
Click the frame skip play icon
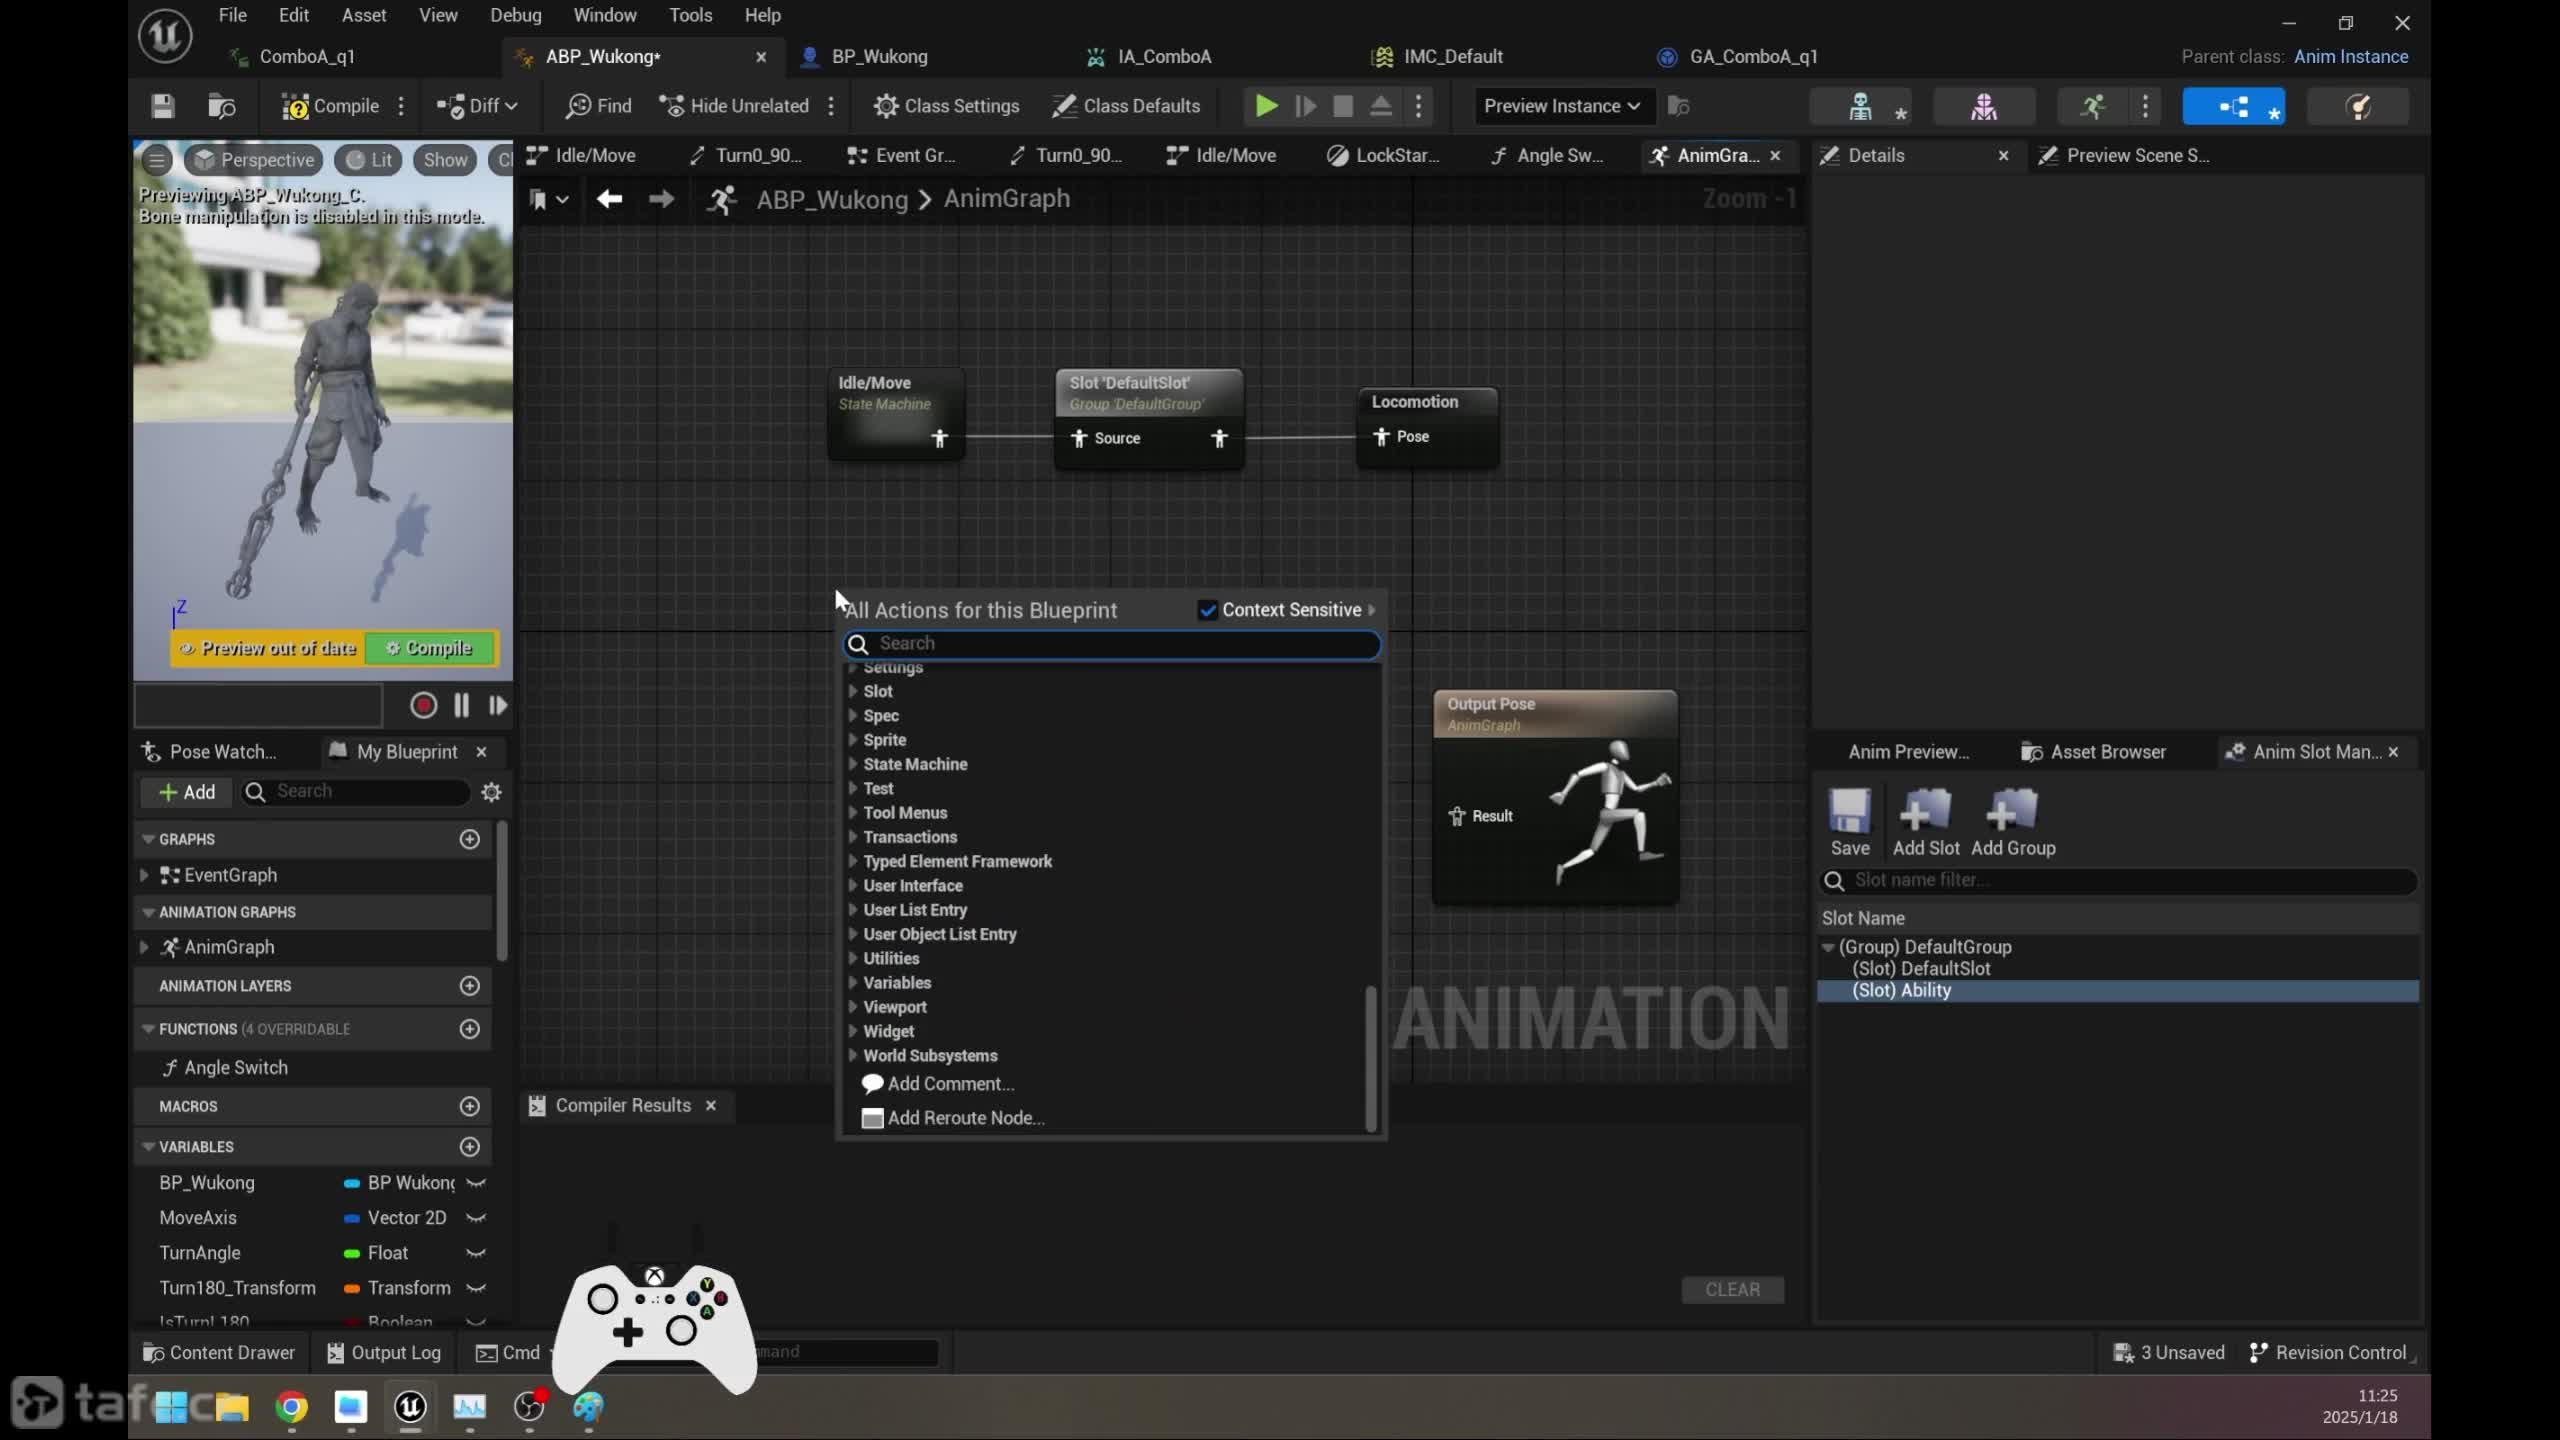[x=1305, y=106]
